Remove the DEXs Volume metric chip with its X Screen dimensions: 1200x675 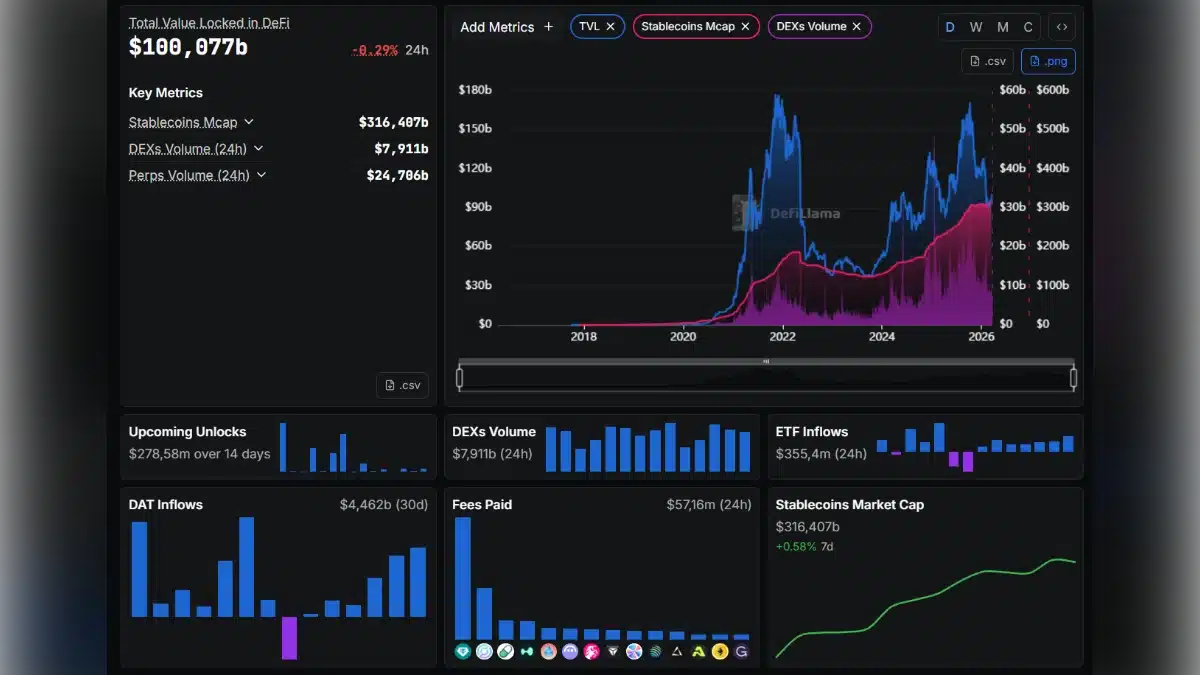click(855, 26)
